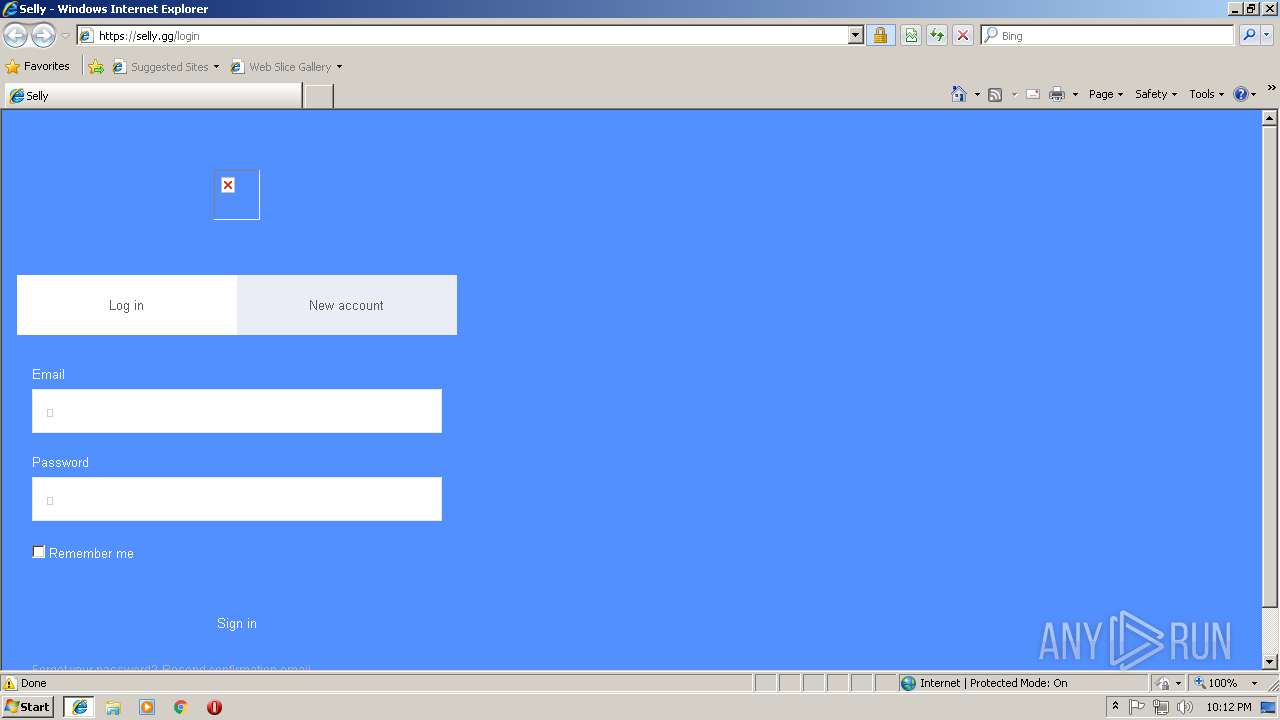
Task: Click the Show desktop tray button
Action: tap(1269, 707)
